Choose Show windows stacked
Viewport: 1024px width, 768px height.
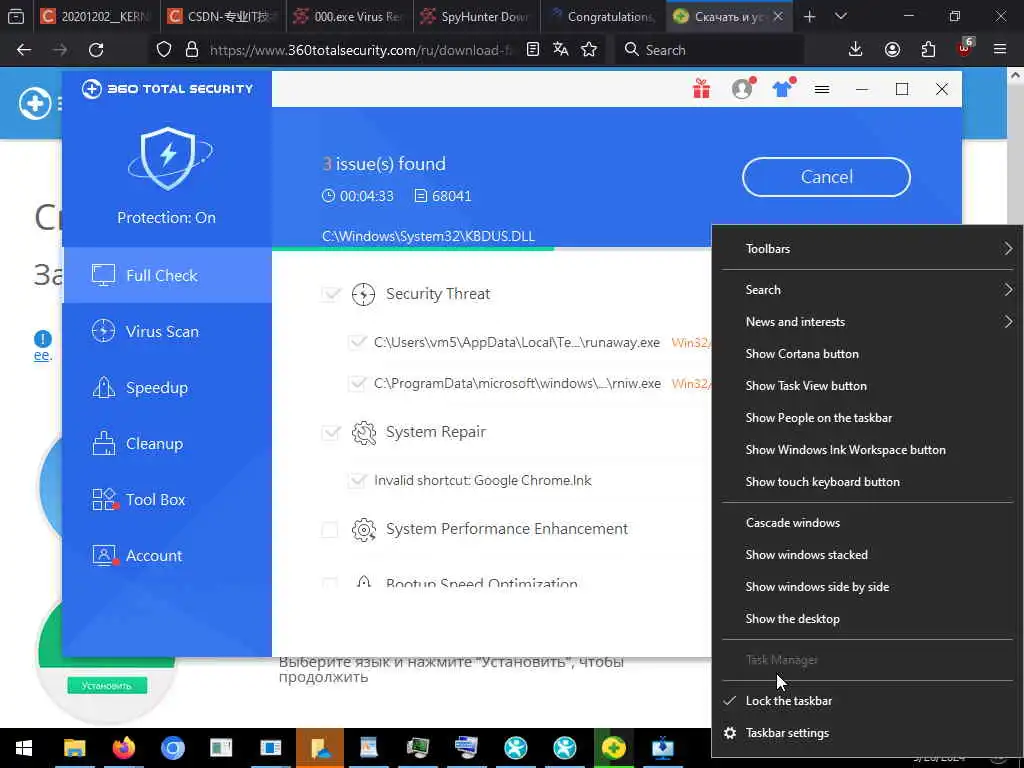pyautogui.click(x=867, y=554)
